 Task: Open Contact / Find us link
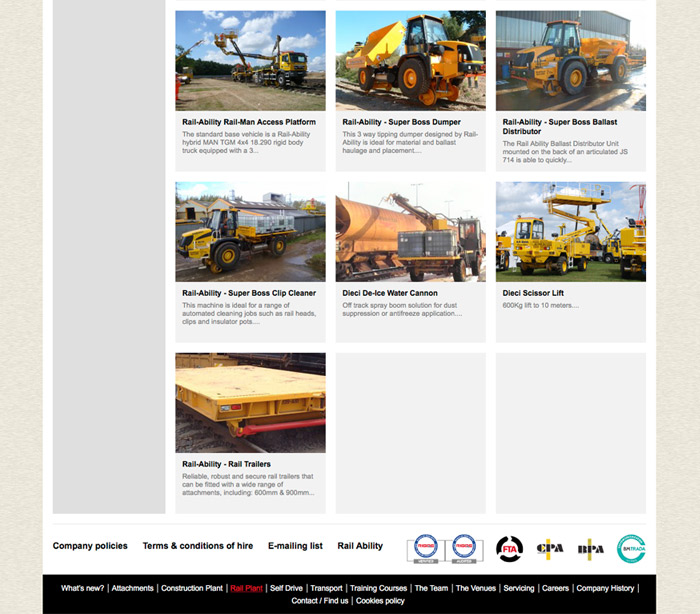pos(320,601)
